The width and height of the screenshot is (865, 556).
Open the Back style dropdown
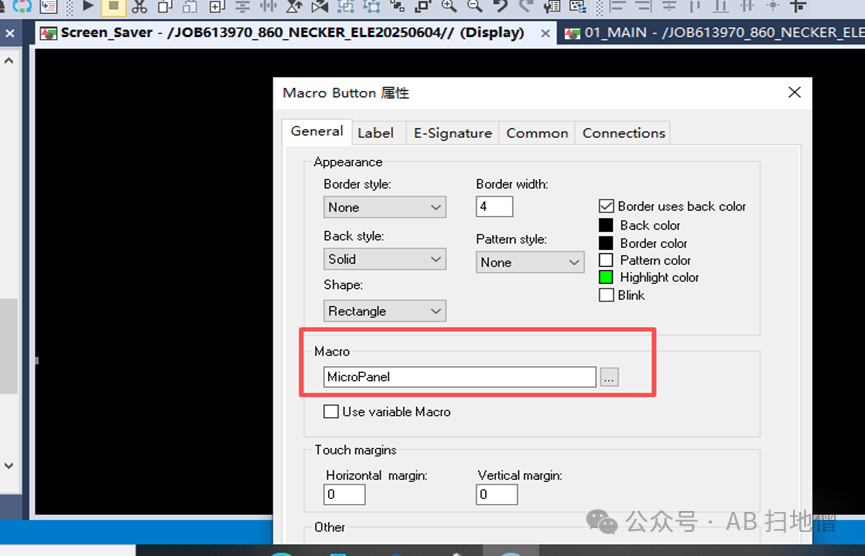coord(385,259)
